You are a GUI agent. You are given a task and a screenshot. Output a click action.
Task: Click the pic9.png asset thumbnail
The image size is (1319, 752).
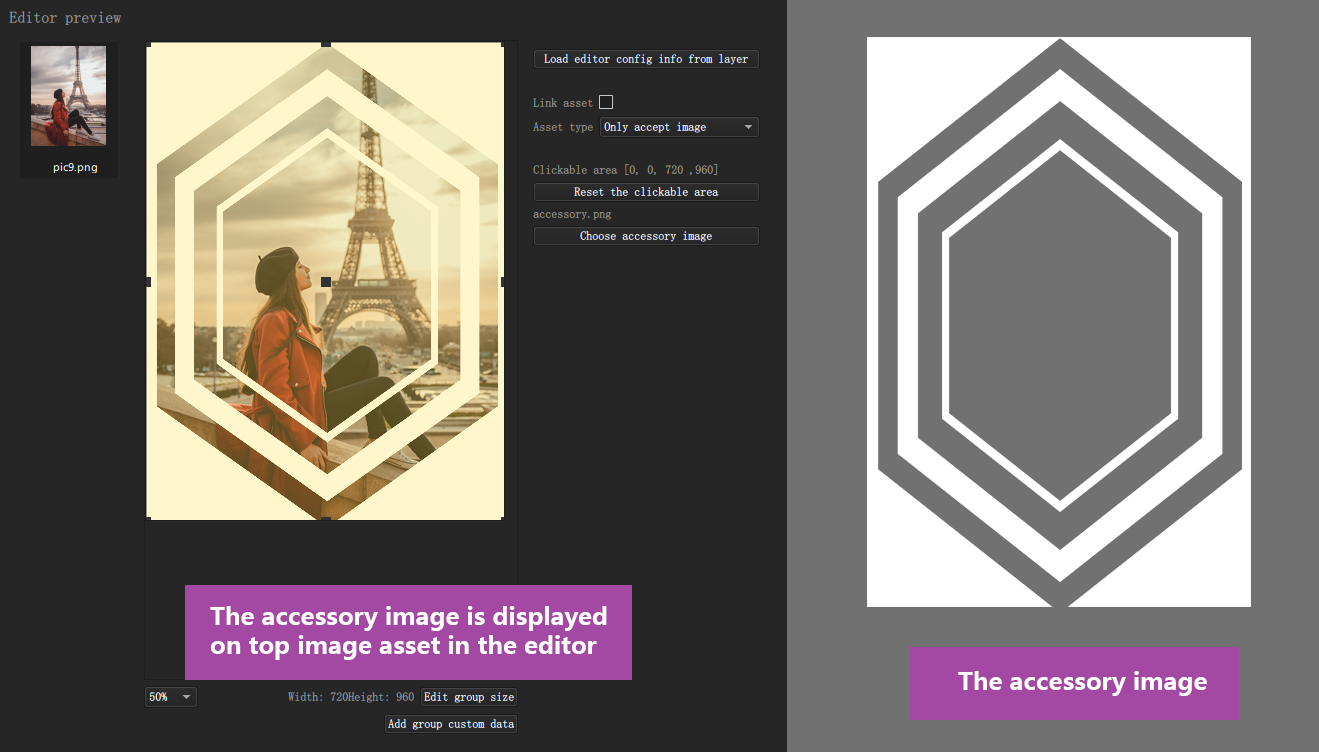pos(68,96)
